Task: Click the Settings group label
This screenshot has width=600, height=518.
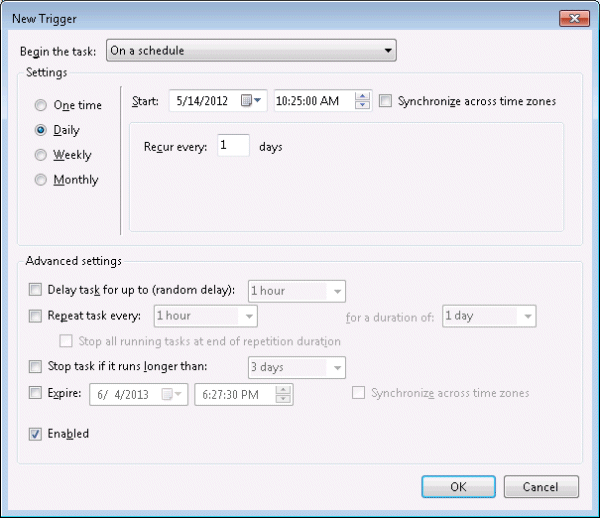Action: (46, 72)
